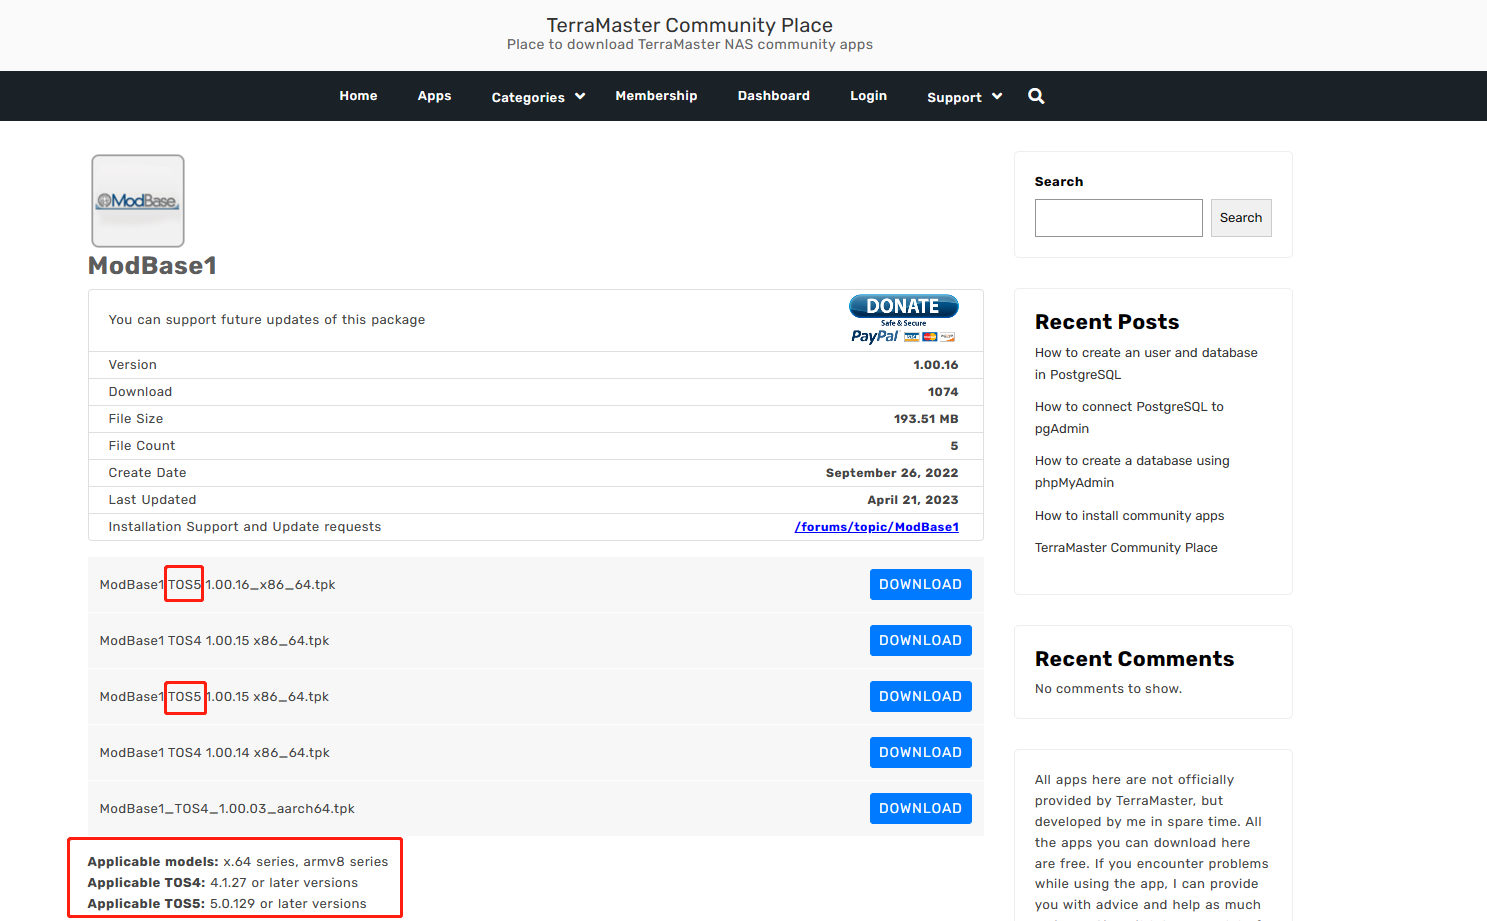Click the 'Applicable TOS4' version line
Screen dimensions: 1487x921
[x=223, y=883]
